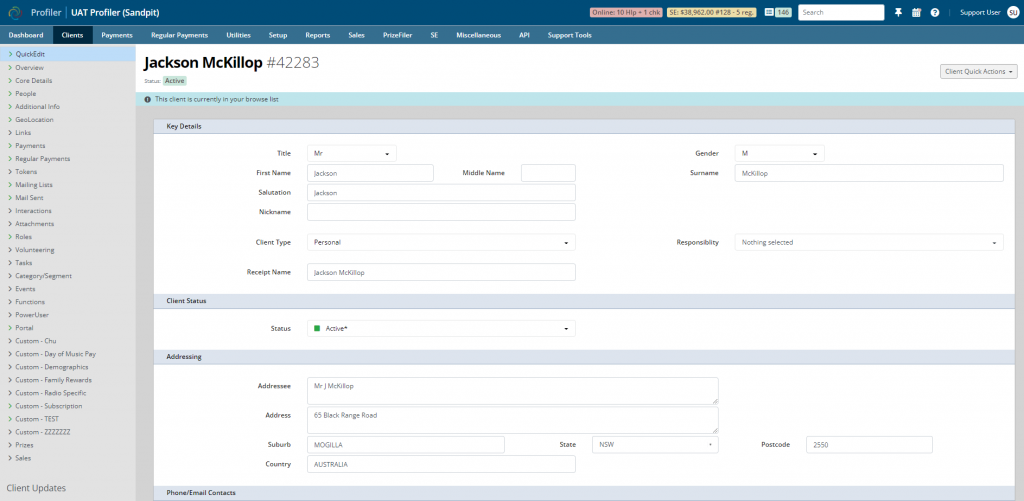This screenshot has height=501, width=1024.
Task: Open the Status Active dropdown
Action: tap(441, 329)
